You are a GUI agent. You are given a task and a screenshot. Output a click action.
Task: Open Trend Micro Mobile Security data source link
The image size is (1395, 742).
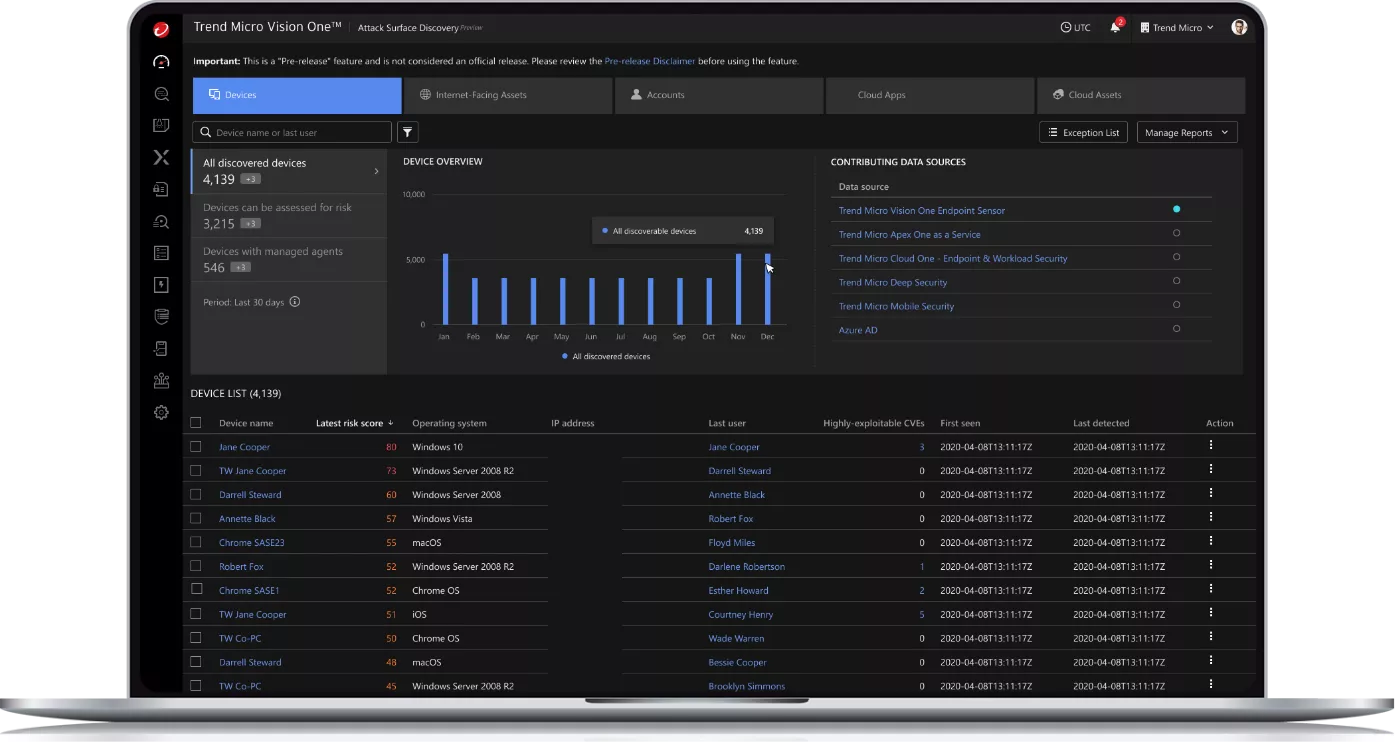coord(896,306)
